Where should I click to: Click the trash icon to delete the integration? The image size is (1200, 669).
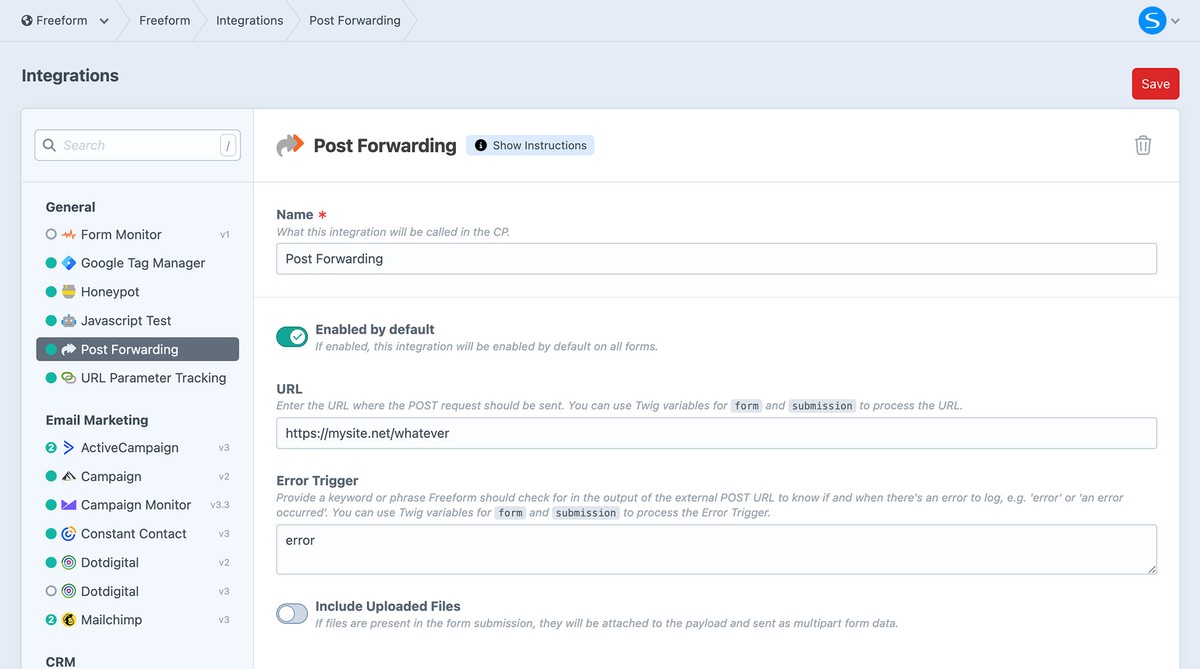(1143, 145)
